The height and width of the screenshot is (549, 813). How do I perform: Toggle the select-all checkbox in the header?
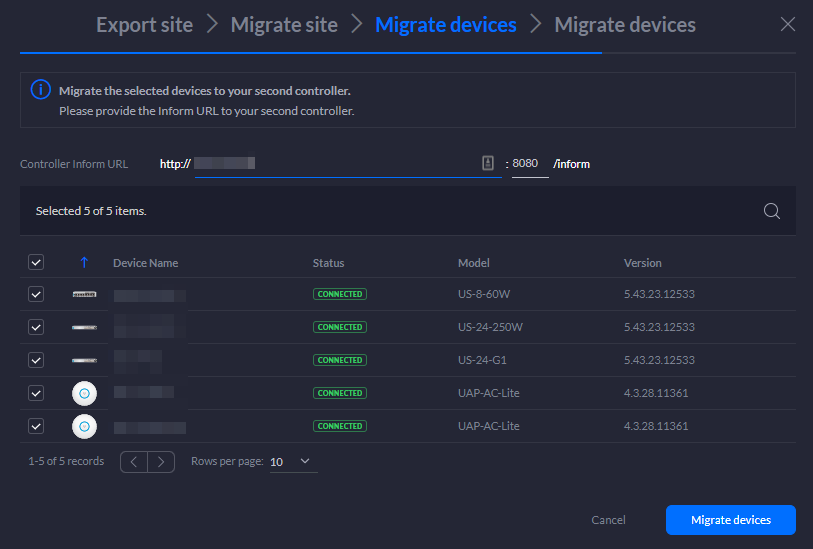click(36, 262)
